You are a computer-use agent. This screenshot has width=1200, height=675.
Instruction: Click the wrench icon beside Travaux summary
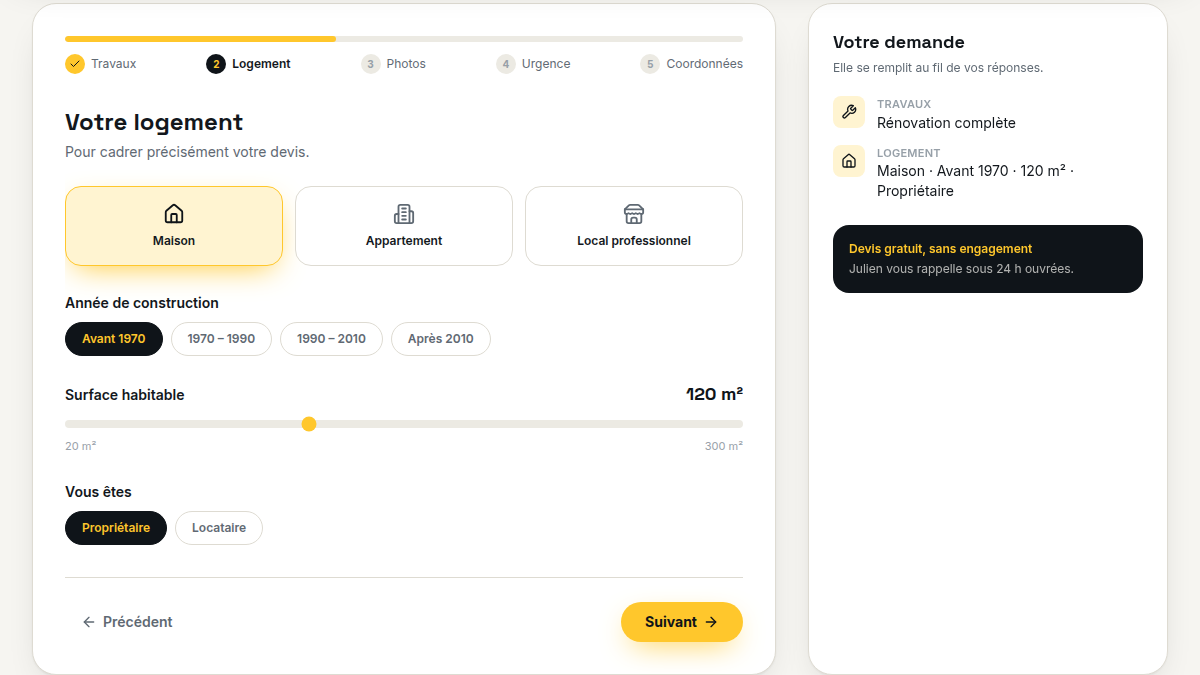click(849, 112)
